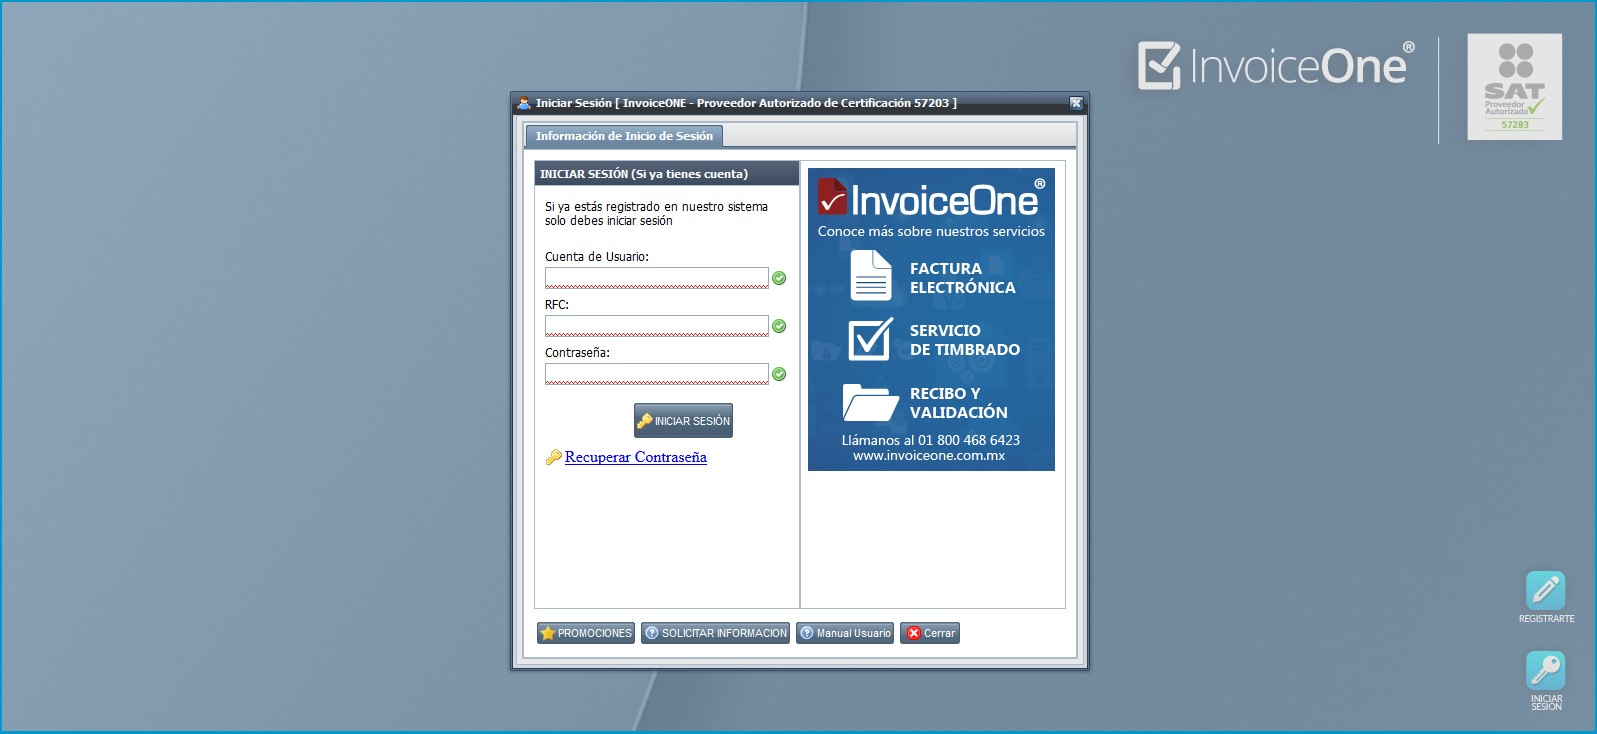
Task: Focus the Contraseña input field
Action: tap(657, 373)
